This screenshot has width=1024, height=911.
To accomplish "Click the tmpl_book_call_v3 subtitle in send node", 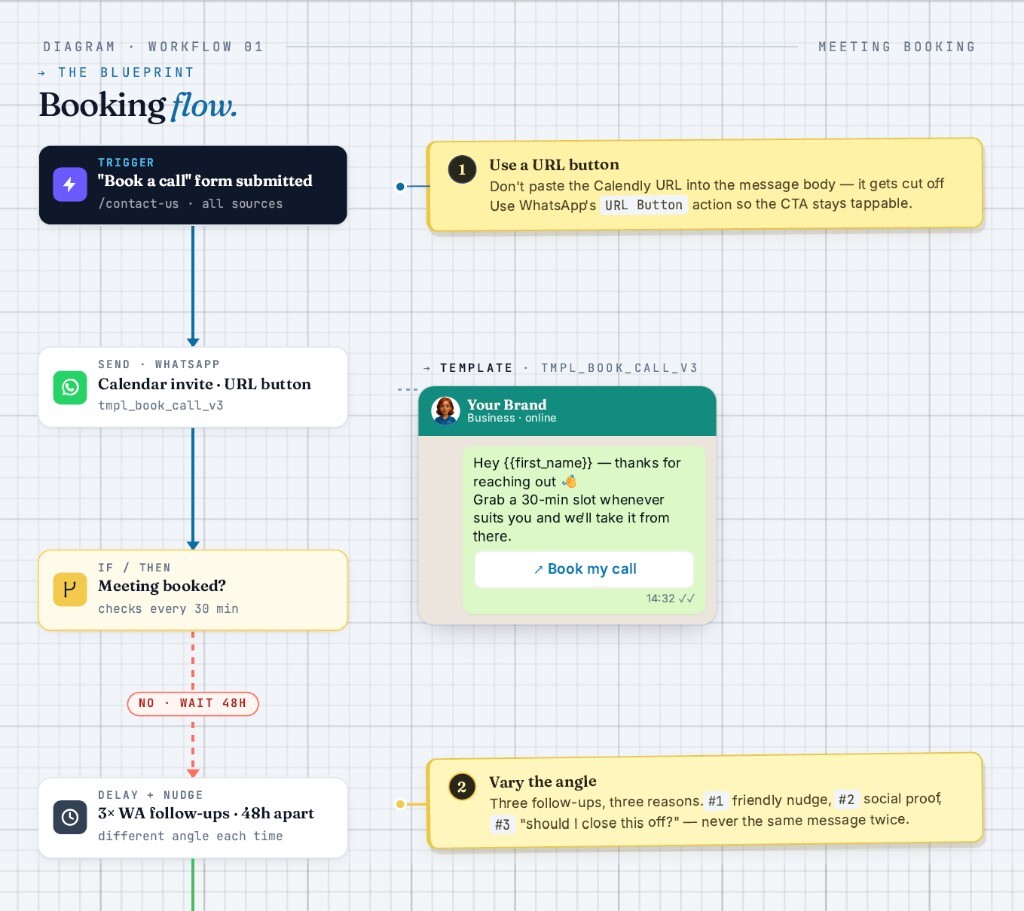I will (161, 406).
